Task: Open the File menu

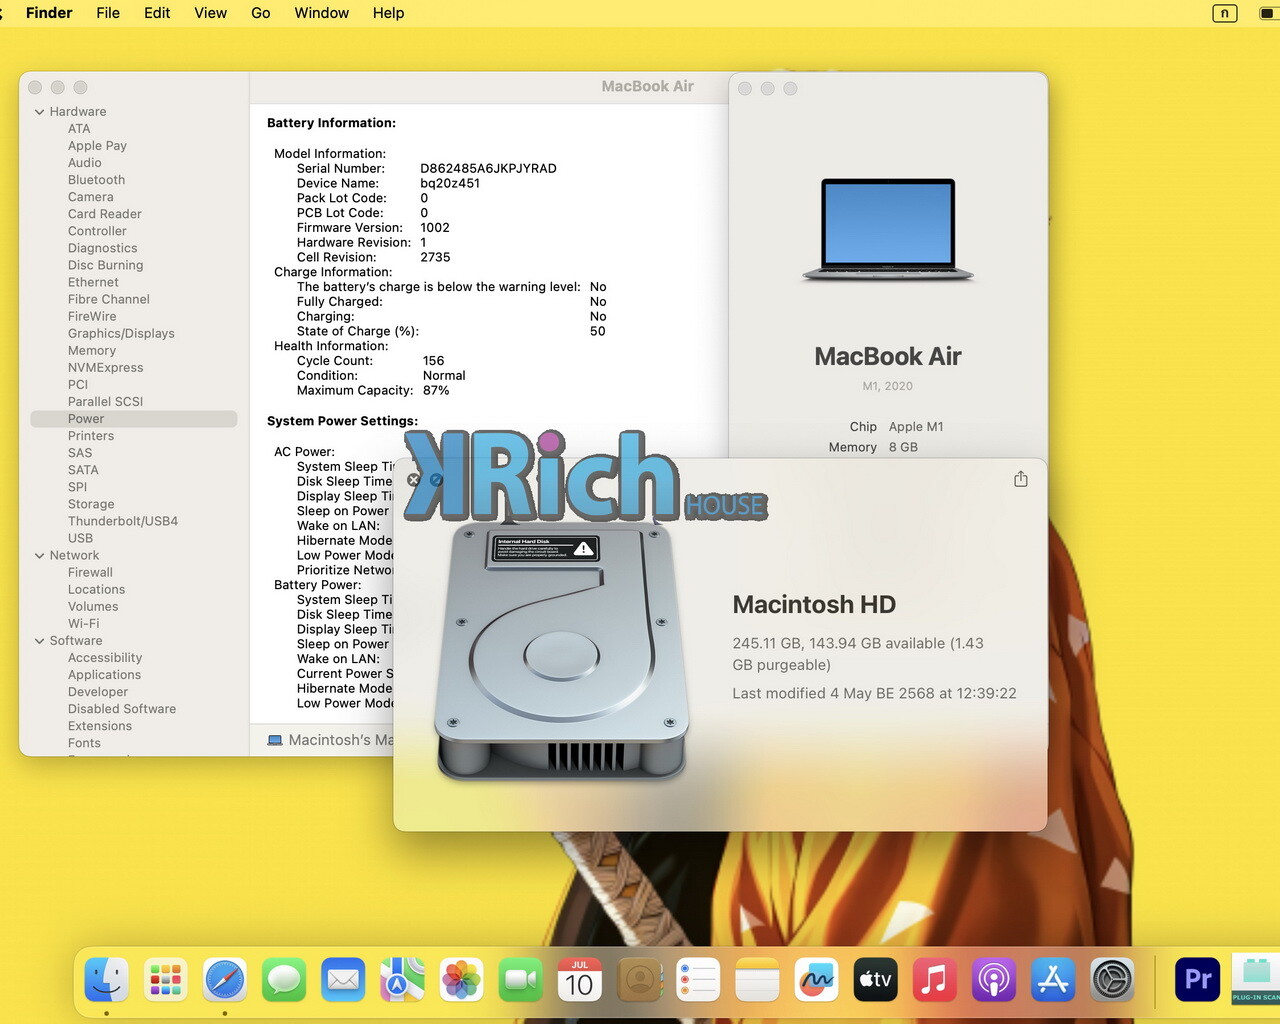Action: tap(108, 13)
